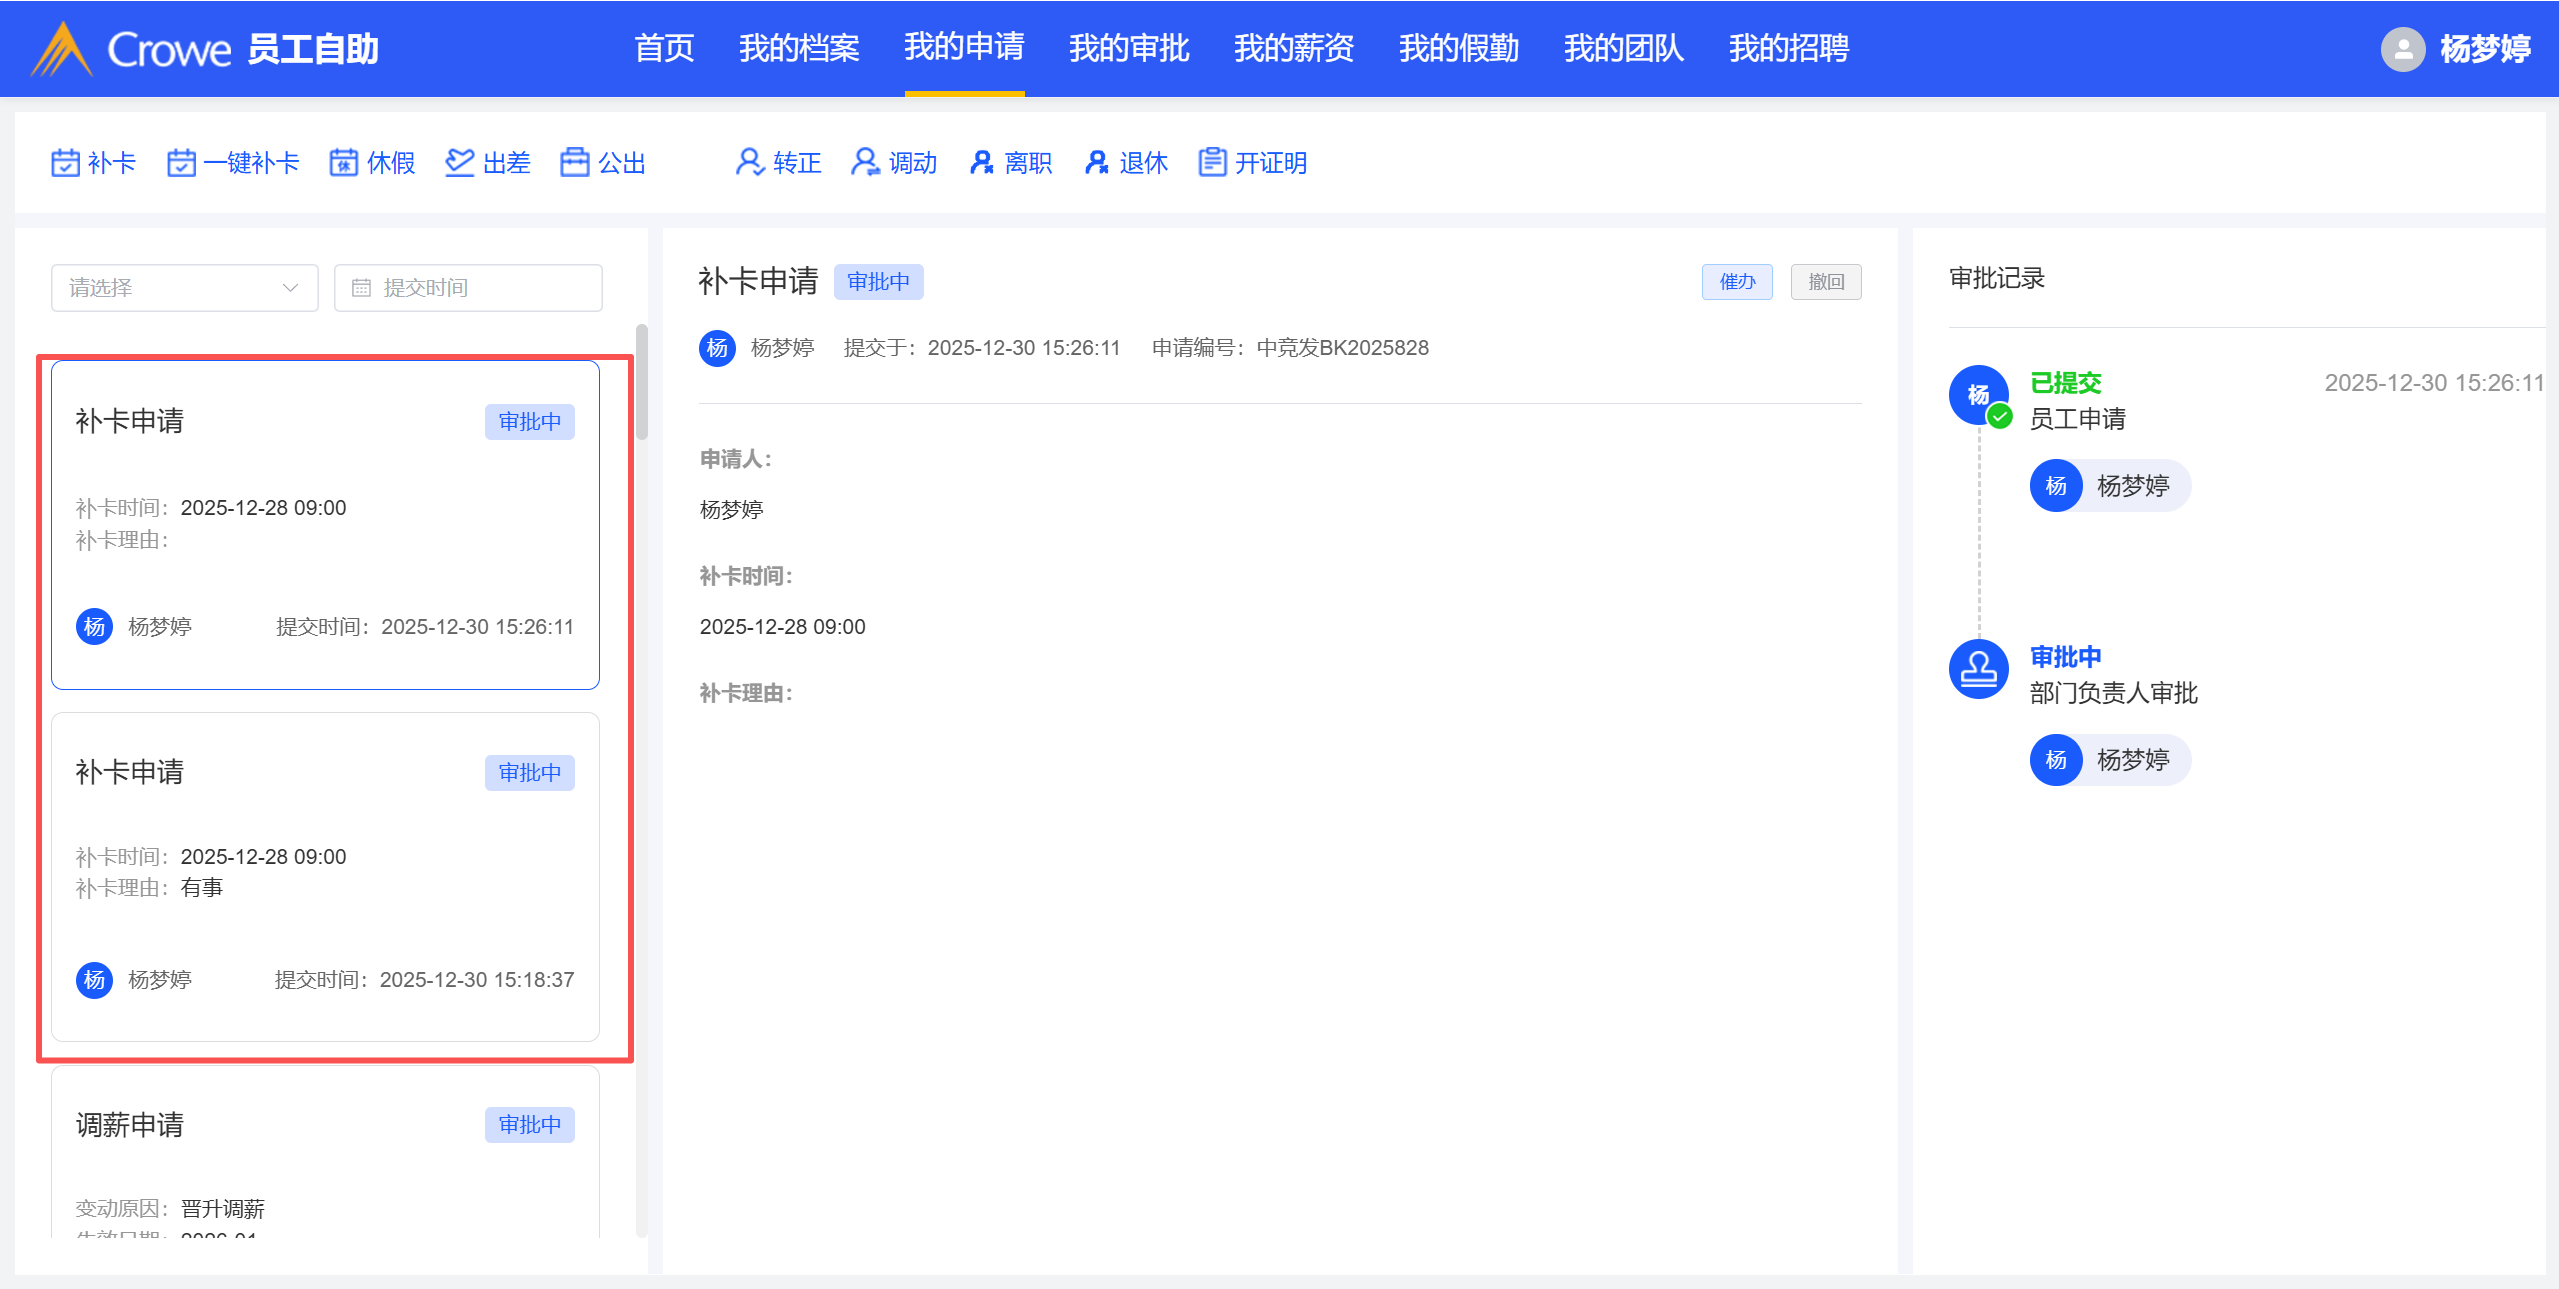Viewport: 2559px width, 1289px height.
Task: Click the 公出 briefcase icon
Action: pyautogui.click(x=575, y=163)
